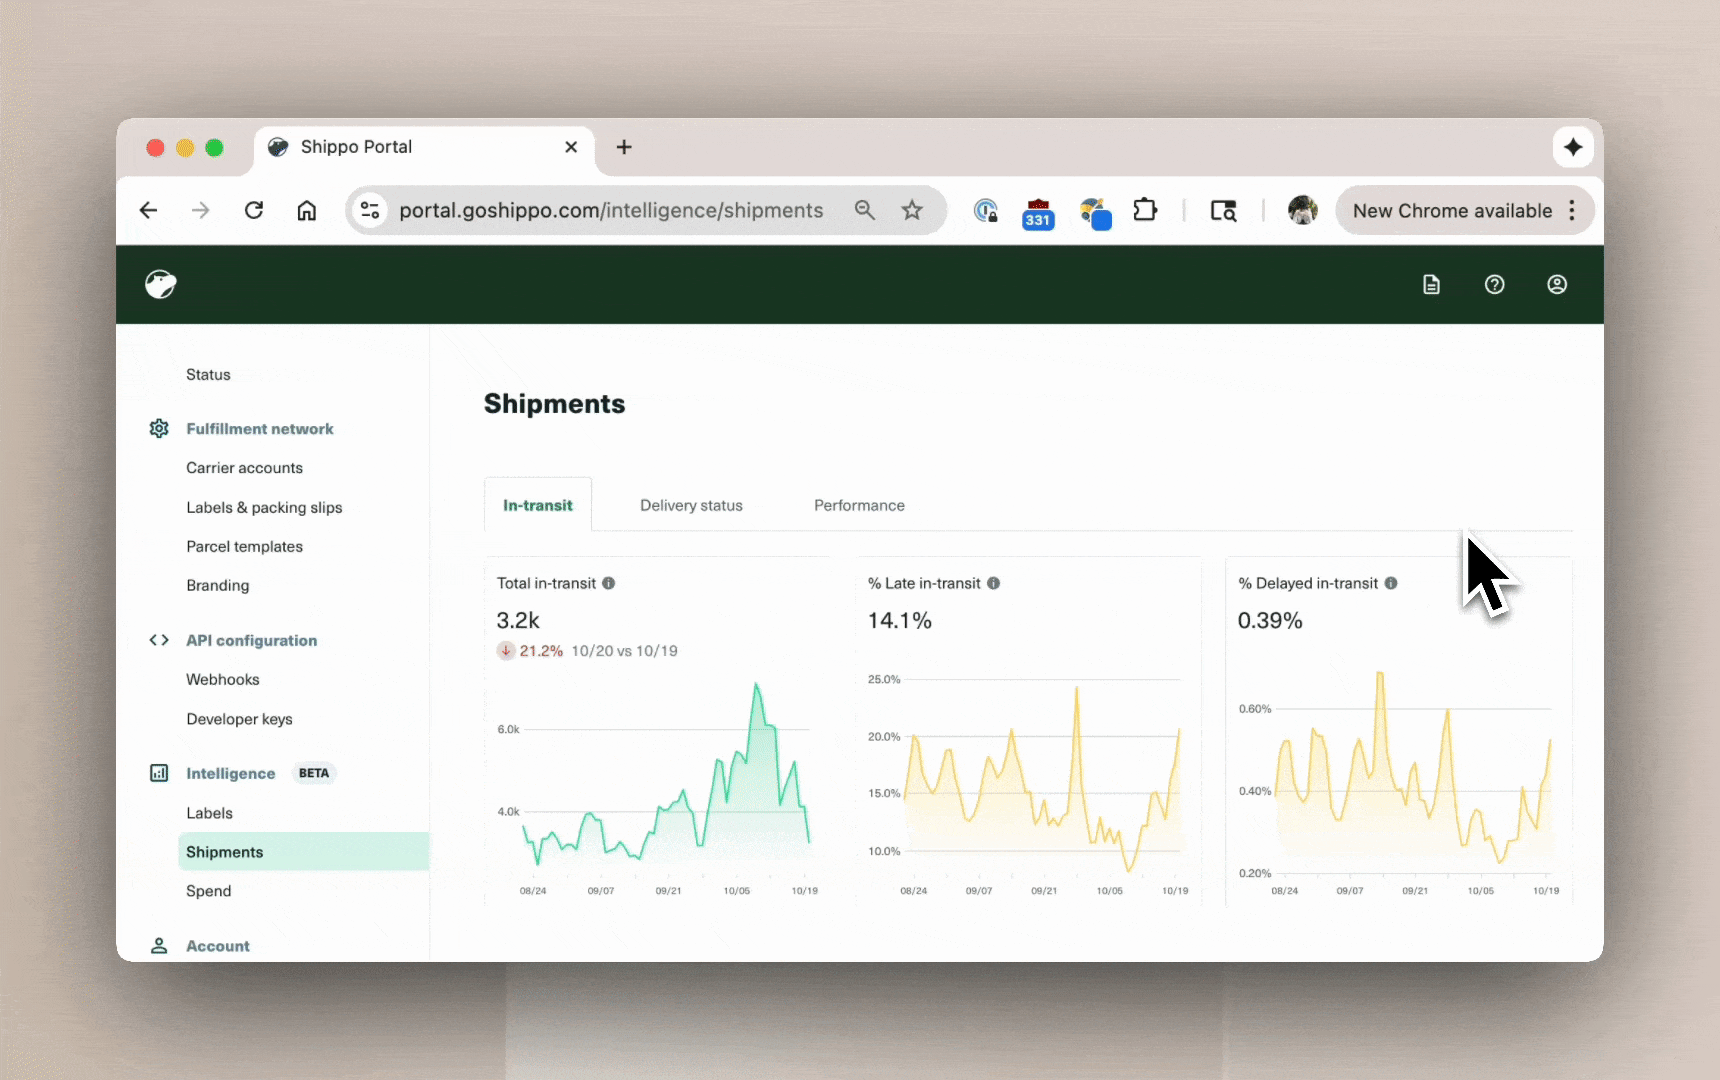This screenshot has height=1080, width=1720.
Task: Open Spend under Intelligence
Action: click(x=208, y=891)
